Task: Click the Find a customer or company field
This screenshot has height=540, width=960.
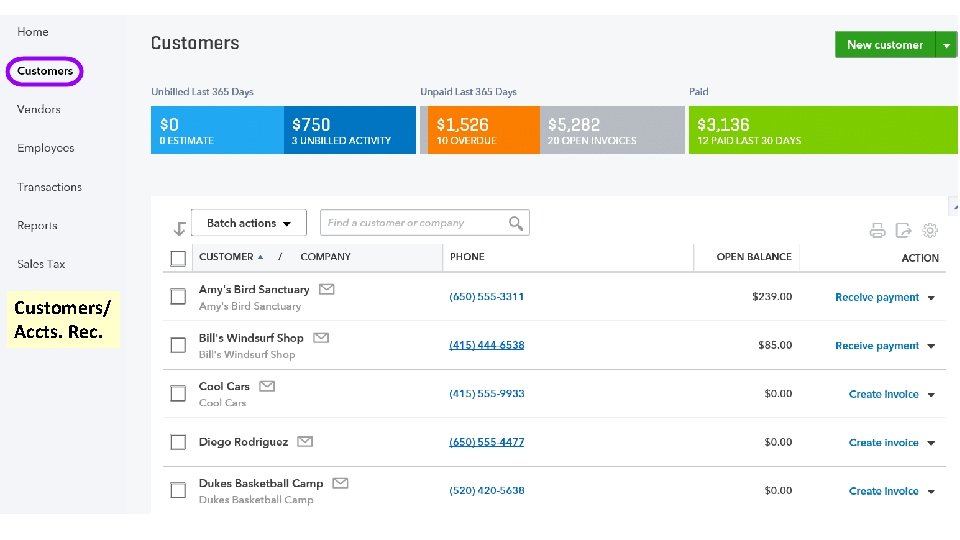Action: (x=415, y=223)
